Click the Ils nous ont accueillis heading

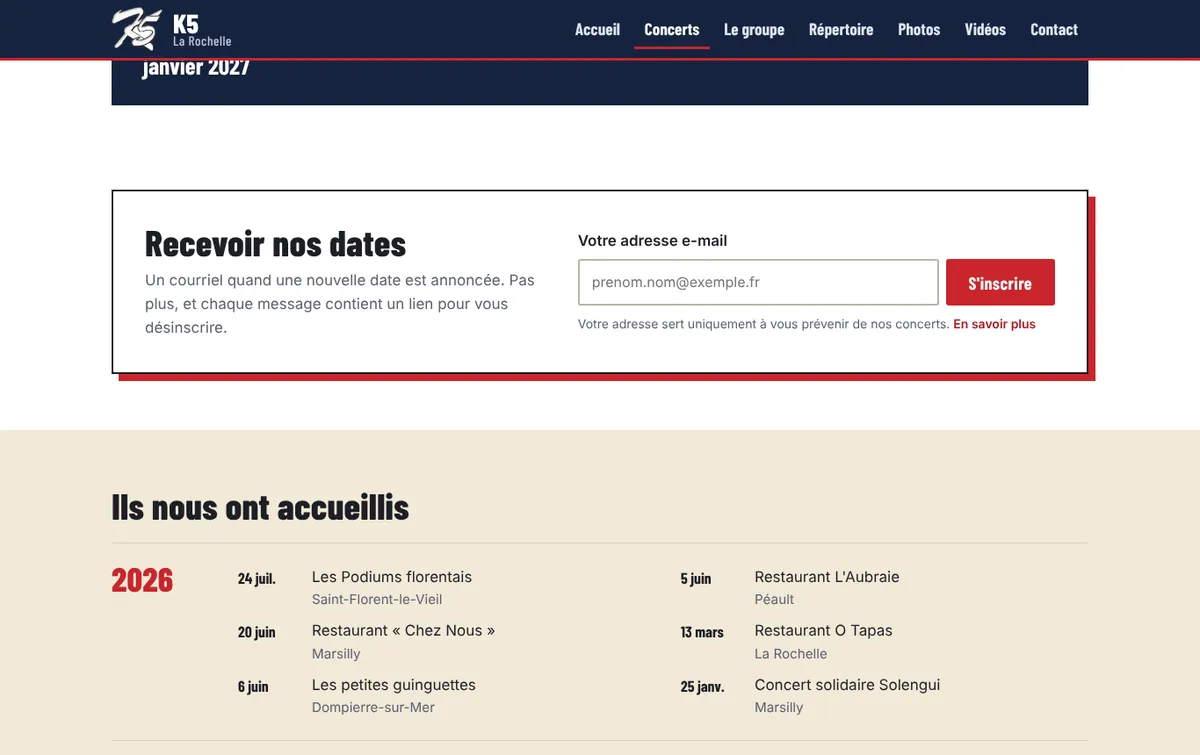(260, 507)
